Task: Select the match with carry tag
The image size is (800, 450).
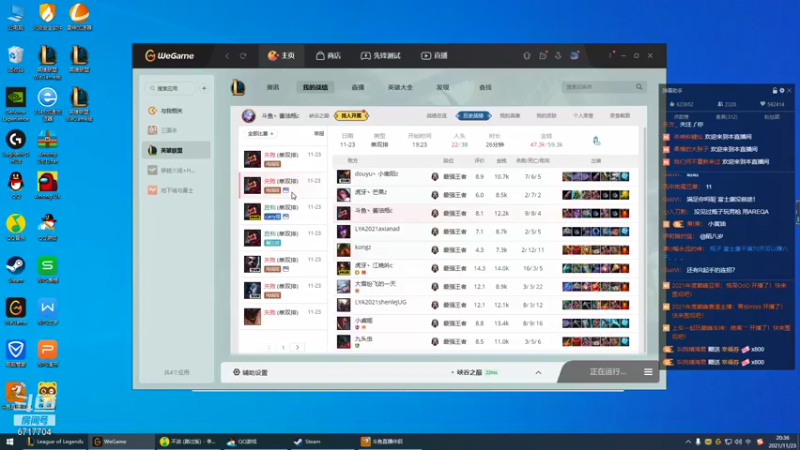Action: 283,211
